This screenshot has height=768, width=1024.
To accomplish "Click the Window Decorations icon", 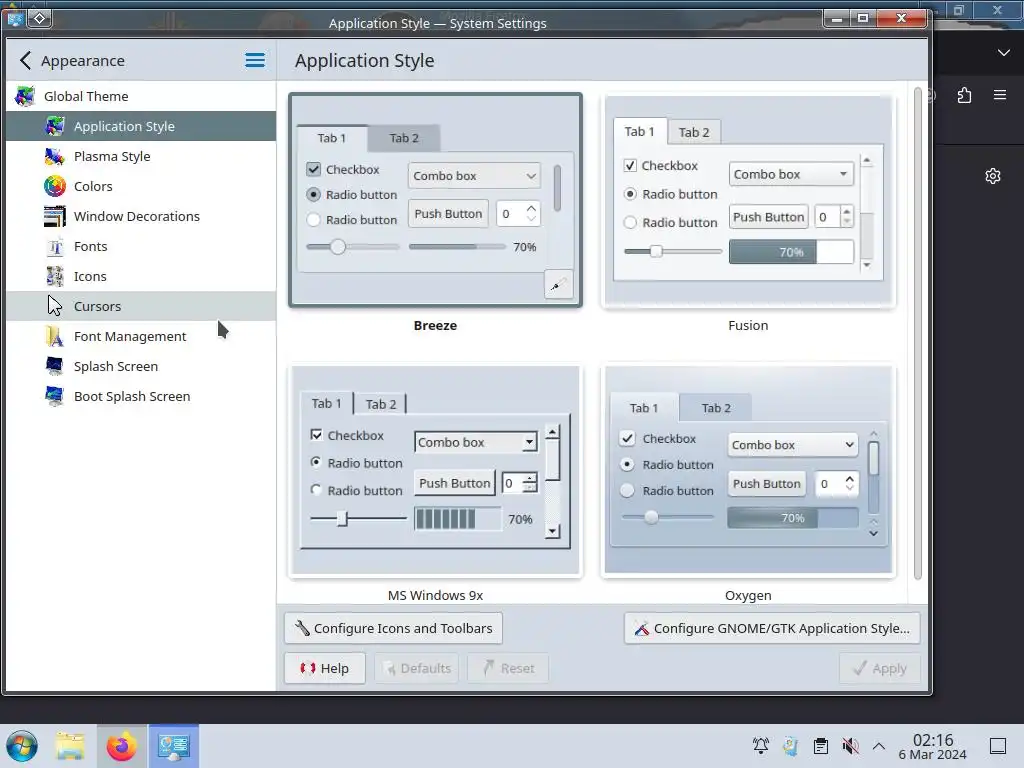I will click(55, 216).
